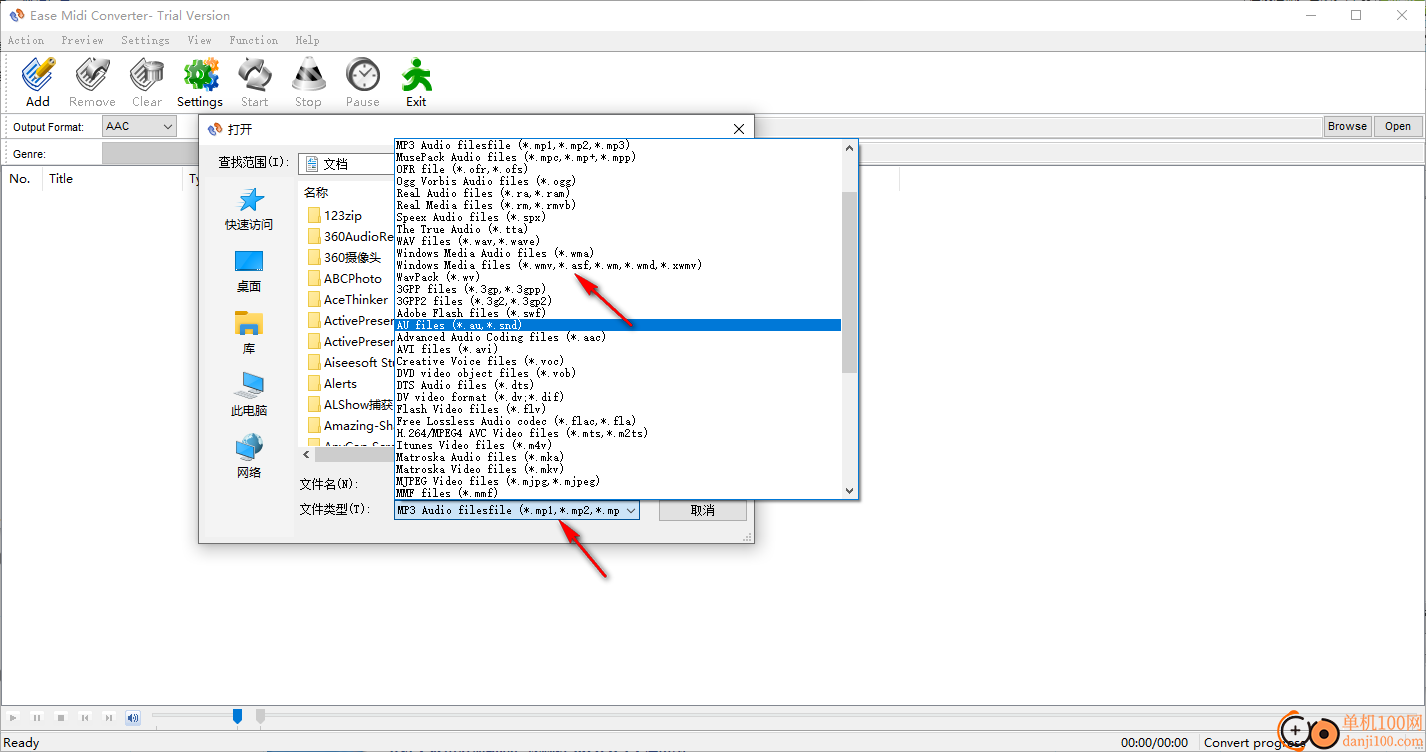Choose MP3 Audio filesfile in type list
Image resolution: width=1426 pixels, height=752 pixels.
(618, 145)
